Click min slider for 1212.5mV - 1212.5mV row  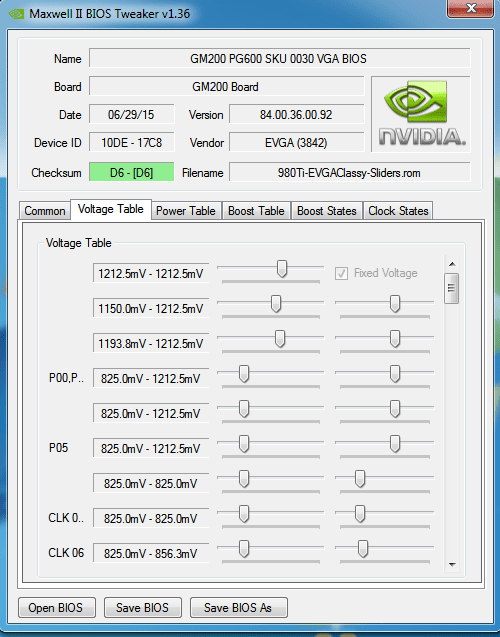281,269
